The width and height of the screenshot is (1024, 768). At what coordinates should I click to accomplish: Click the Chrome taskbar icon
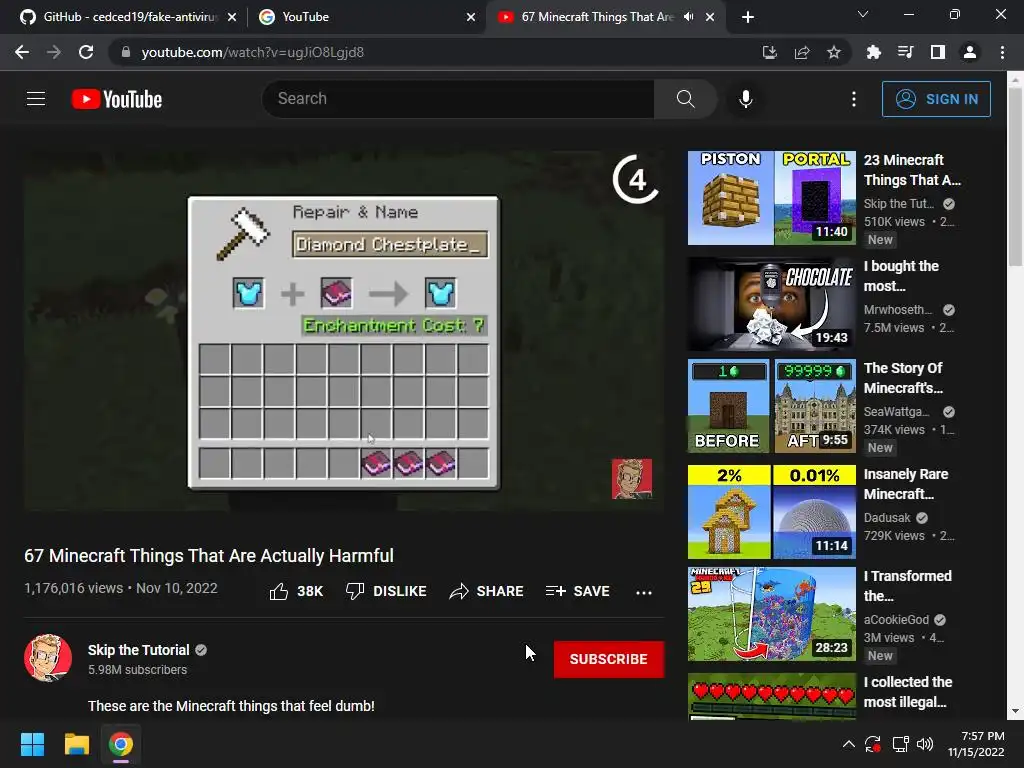click(121, 744)
